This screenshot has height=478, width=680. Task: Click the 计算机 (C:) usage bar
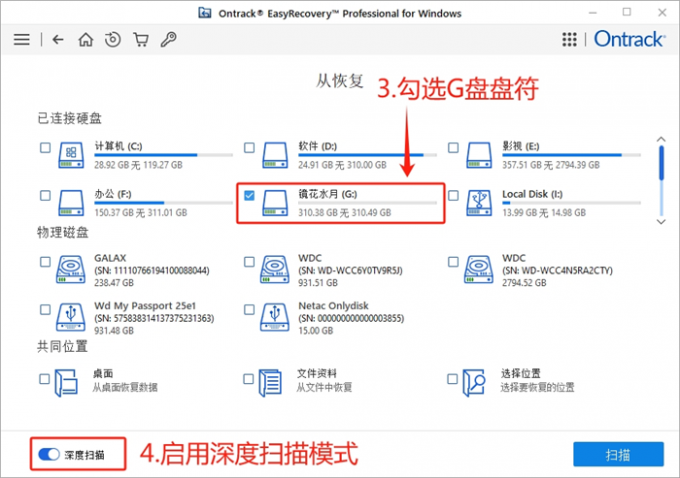click(x=163, y=155)
